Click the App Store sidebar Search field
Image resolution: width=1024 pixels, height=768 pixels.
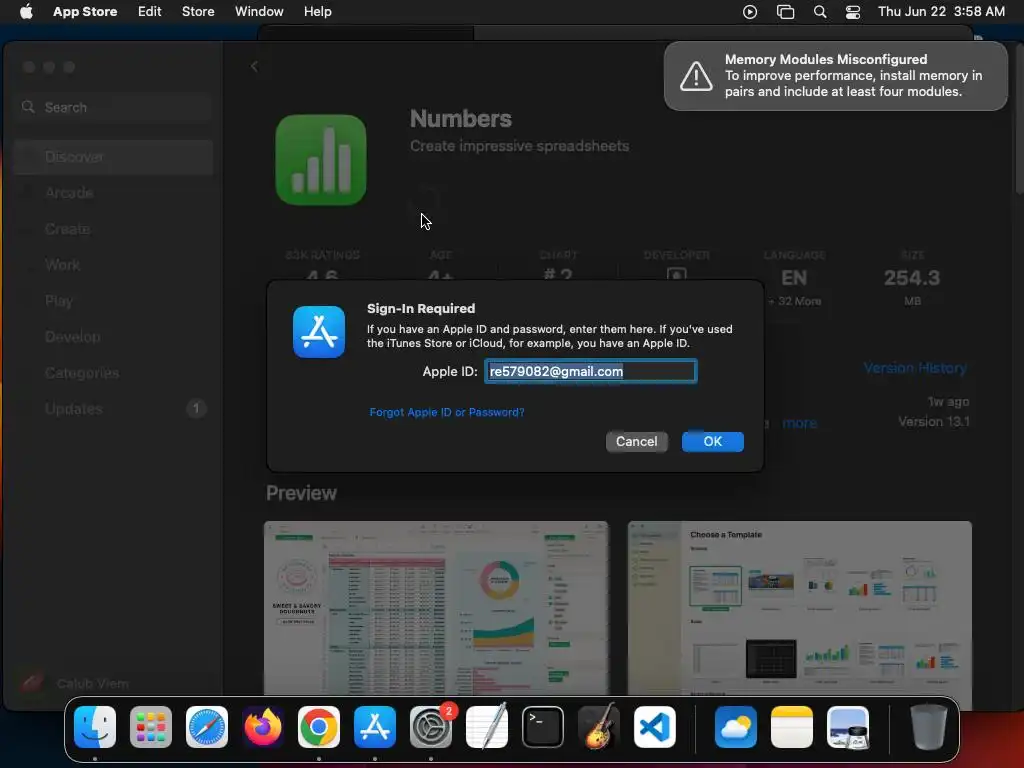click(x=113, y=107)
